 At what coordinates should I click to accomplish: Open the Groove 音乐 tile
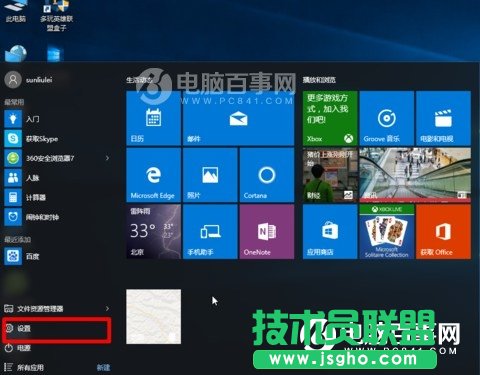pyautogui.click(x=387, y=118)
